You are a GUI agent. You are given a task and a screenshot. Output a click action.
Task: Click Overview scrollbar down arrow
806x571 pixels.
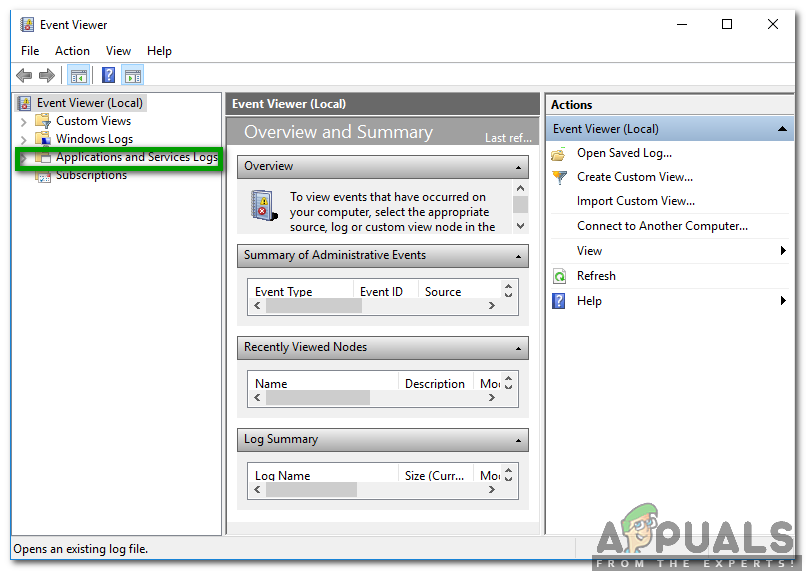coord(520,226)
